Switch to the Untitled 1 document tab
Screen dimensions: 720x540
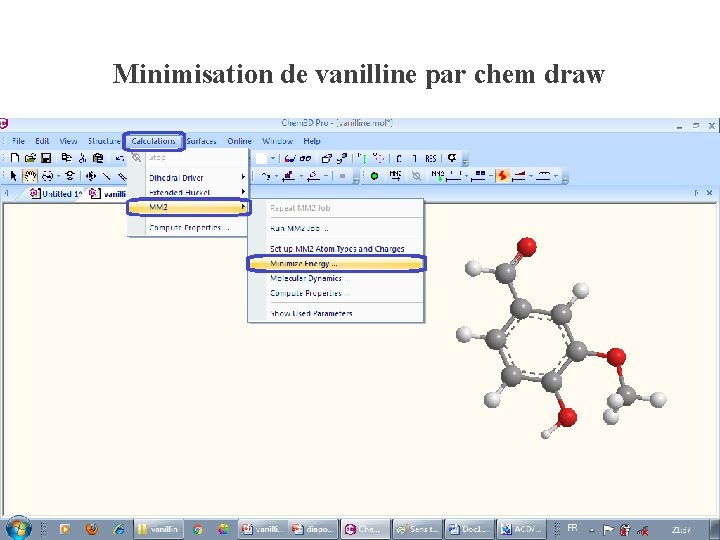pyautogui.click(x=55, y=194)
